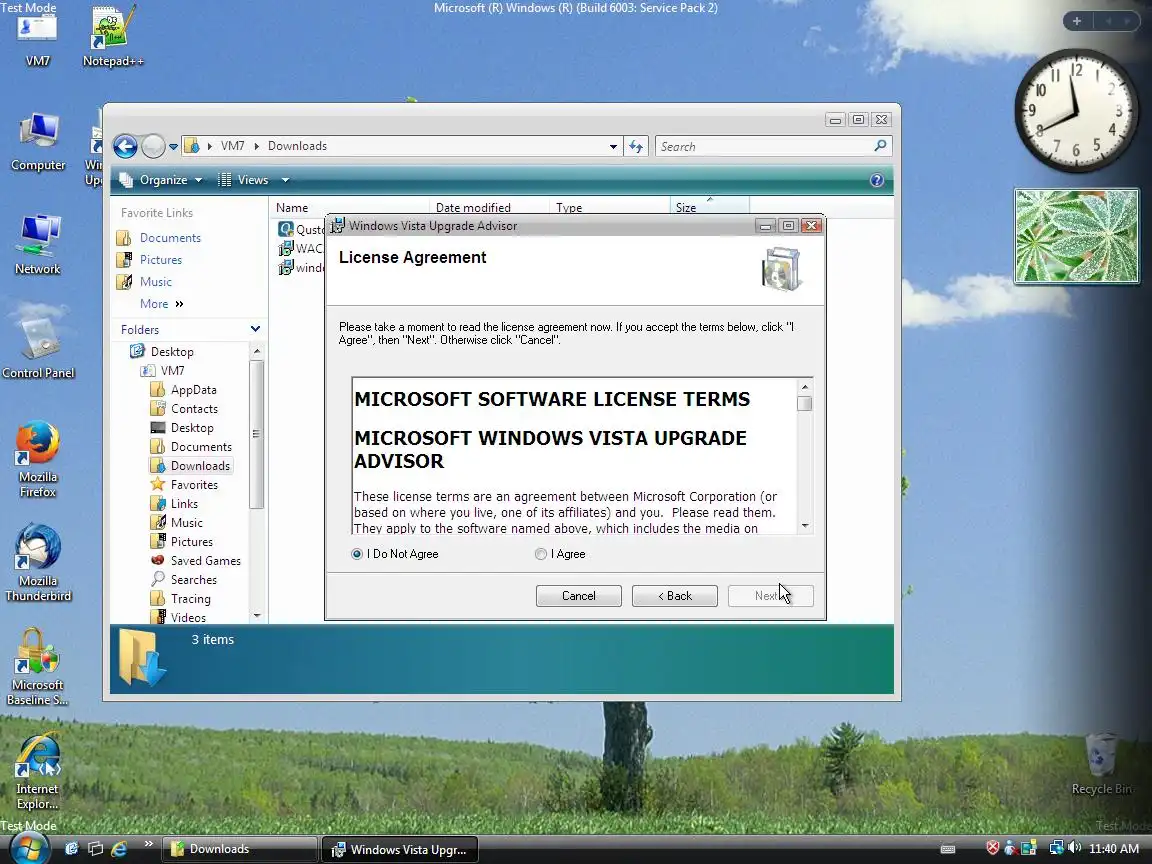
Task: Click the Cancel button in Upgrade Advisor
Action: 578,596
